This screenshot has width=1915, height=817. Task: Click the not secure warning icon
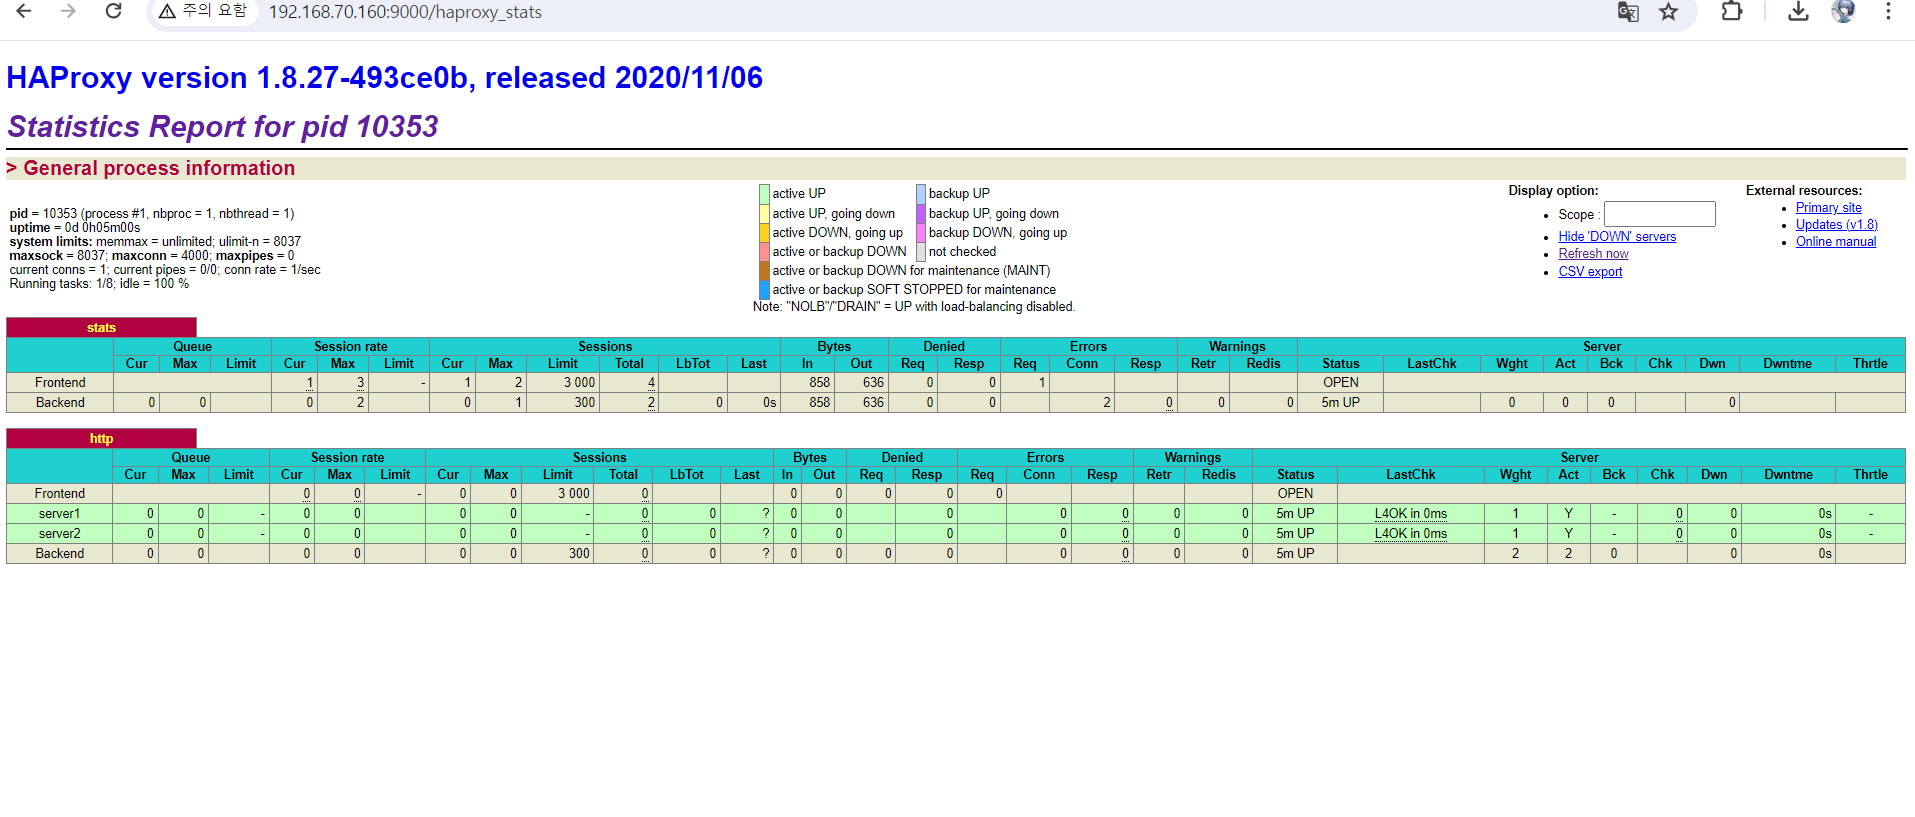click(x=167, y=11)
